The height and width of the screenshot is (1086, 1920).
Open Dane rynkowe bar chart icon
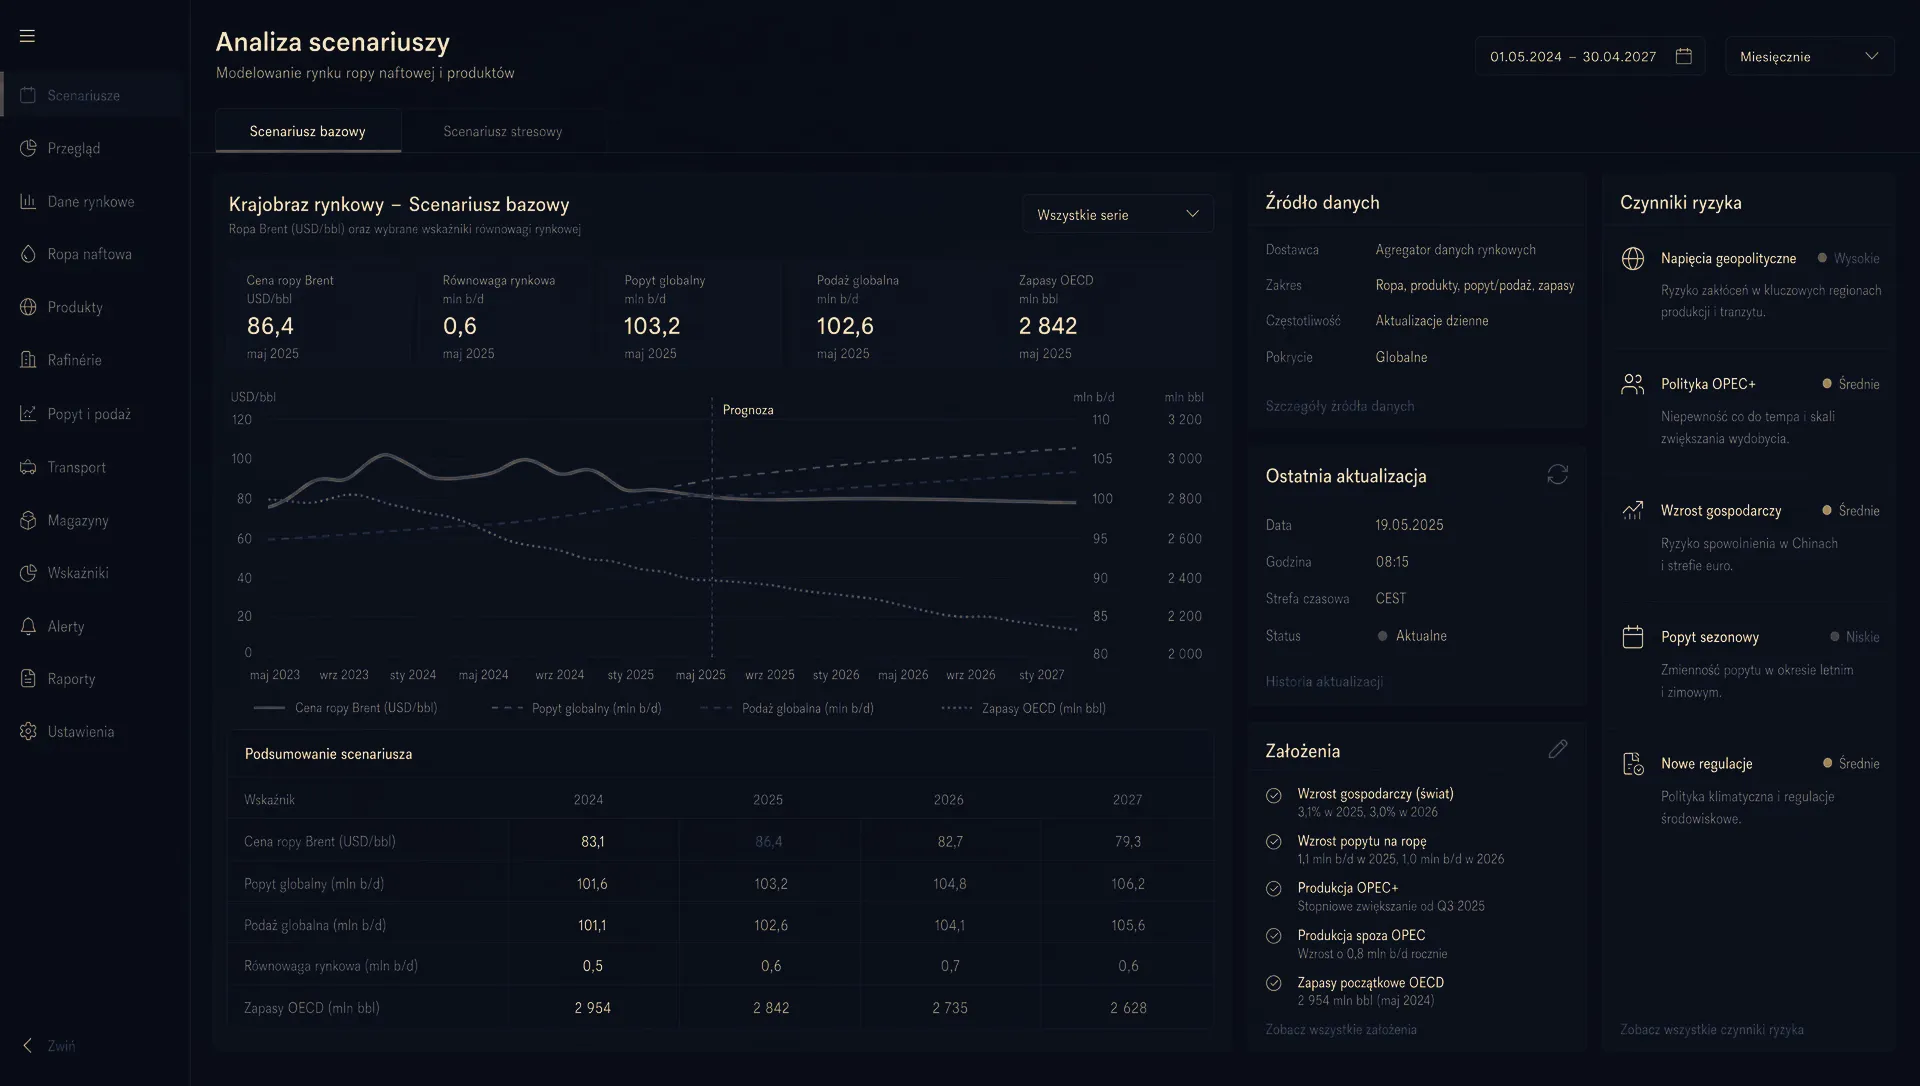point(28,201)
